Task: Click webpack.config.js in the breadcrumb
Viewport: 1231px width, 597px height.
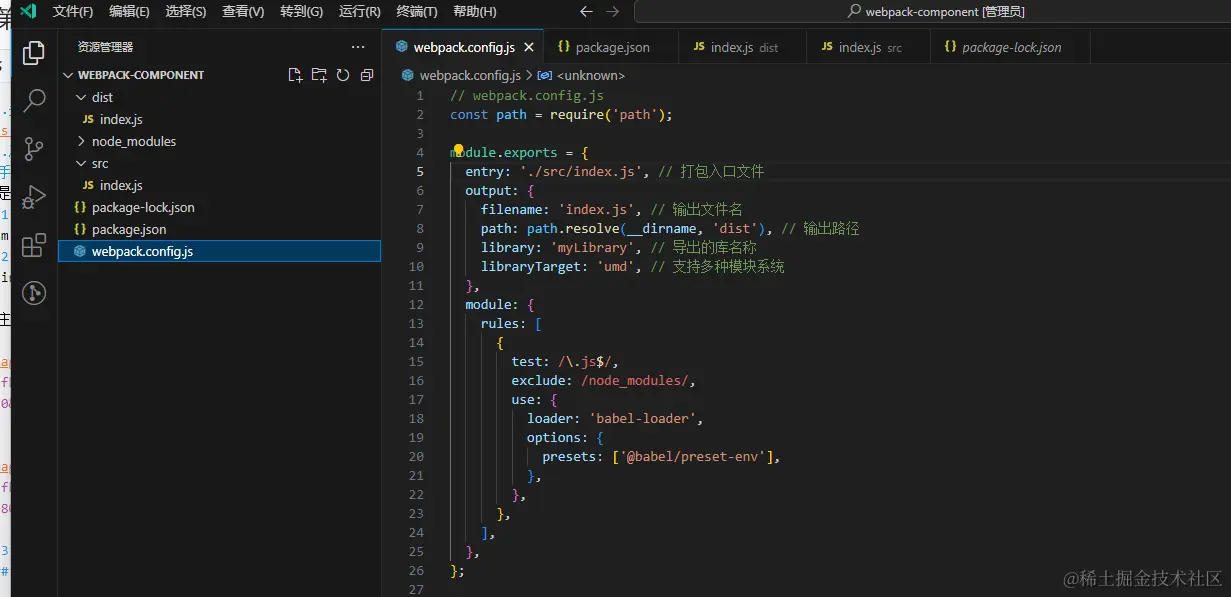Action: 469,75
